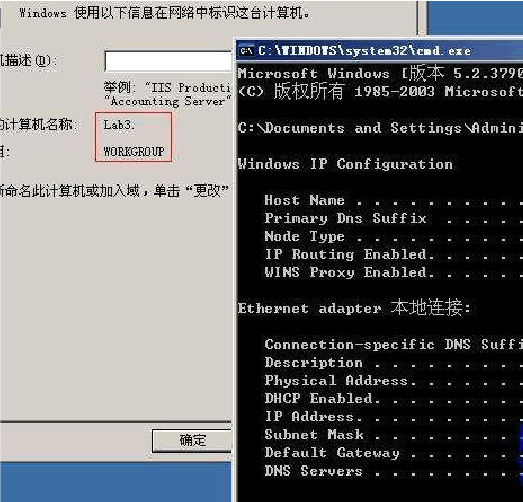
Task: Click the Host Name line
Action: [394, 200]
